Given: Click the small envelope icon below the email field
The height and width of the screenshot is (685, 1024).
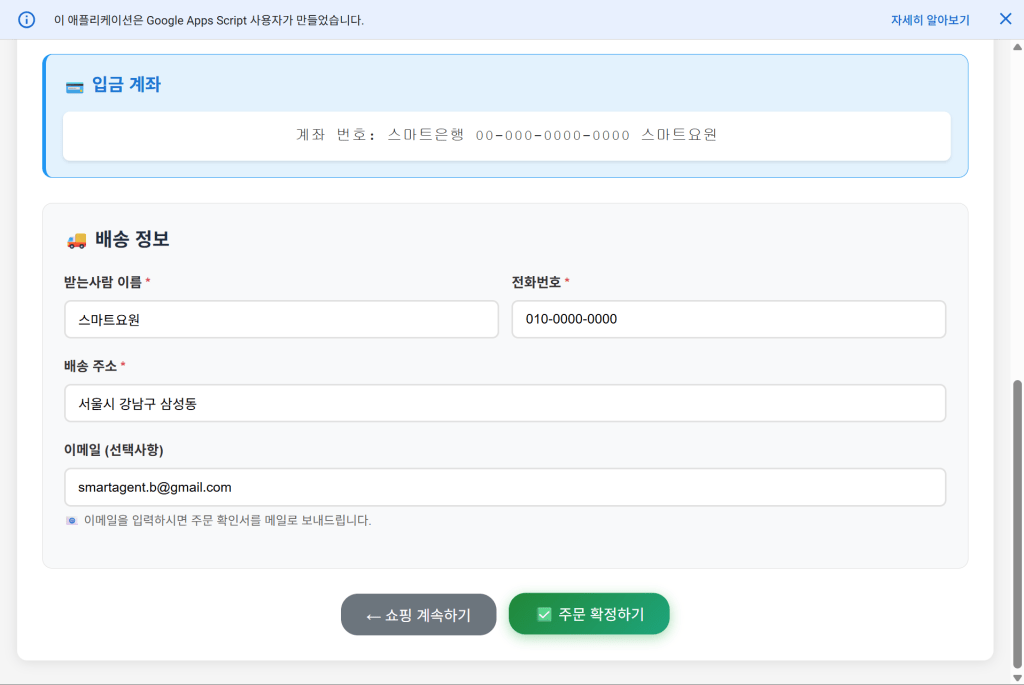Looking at the screenshot, I should [71, 521].
